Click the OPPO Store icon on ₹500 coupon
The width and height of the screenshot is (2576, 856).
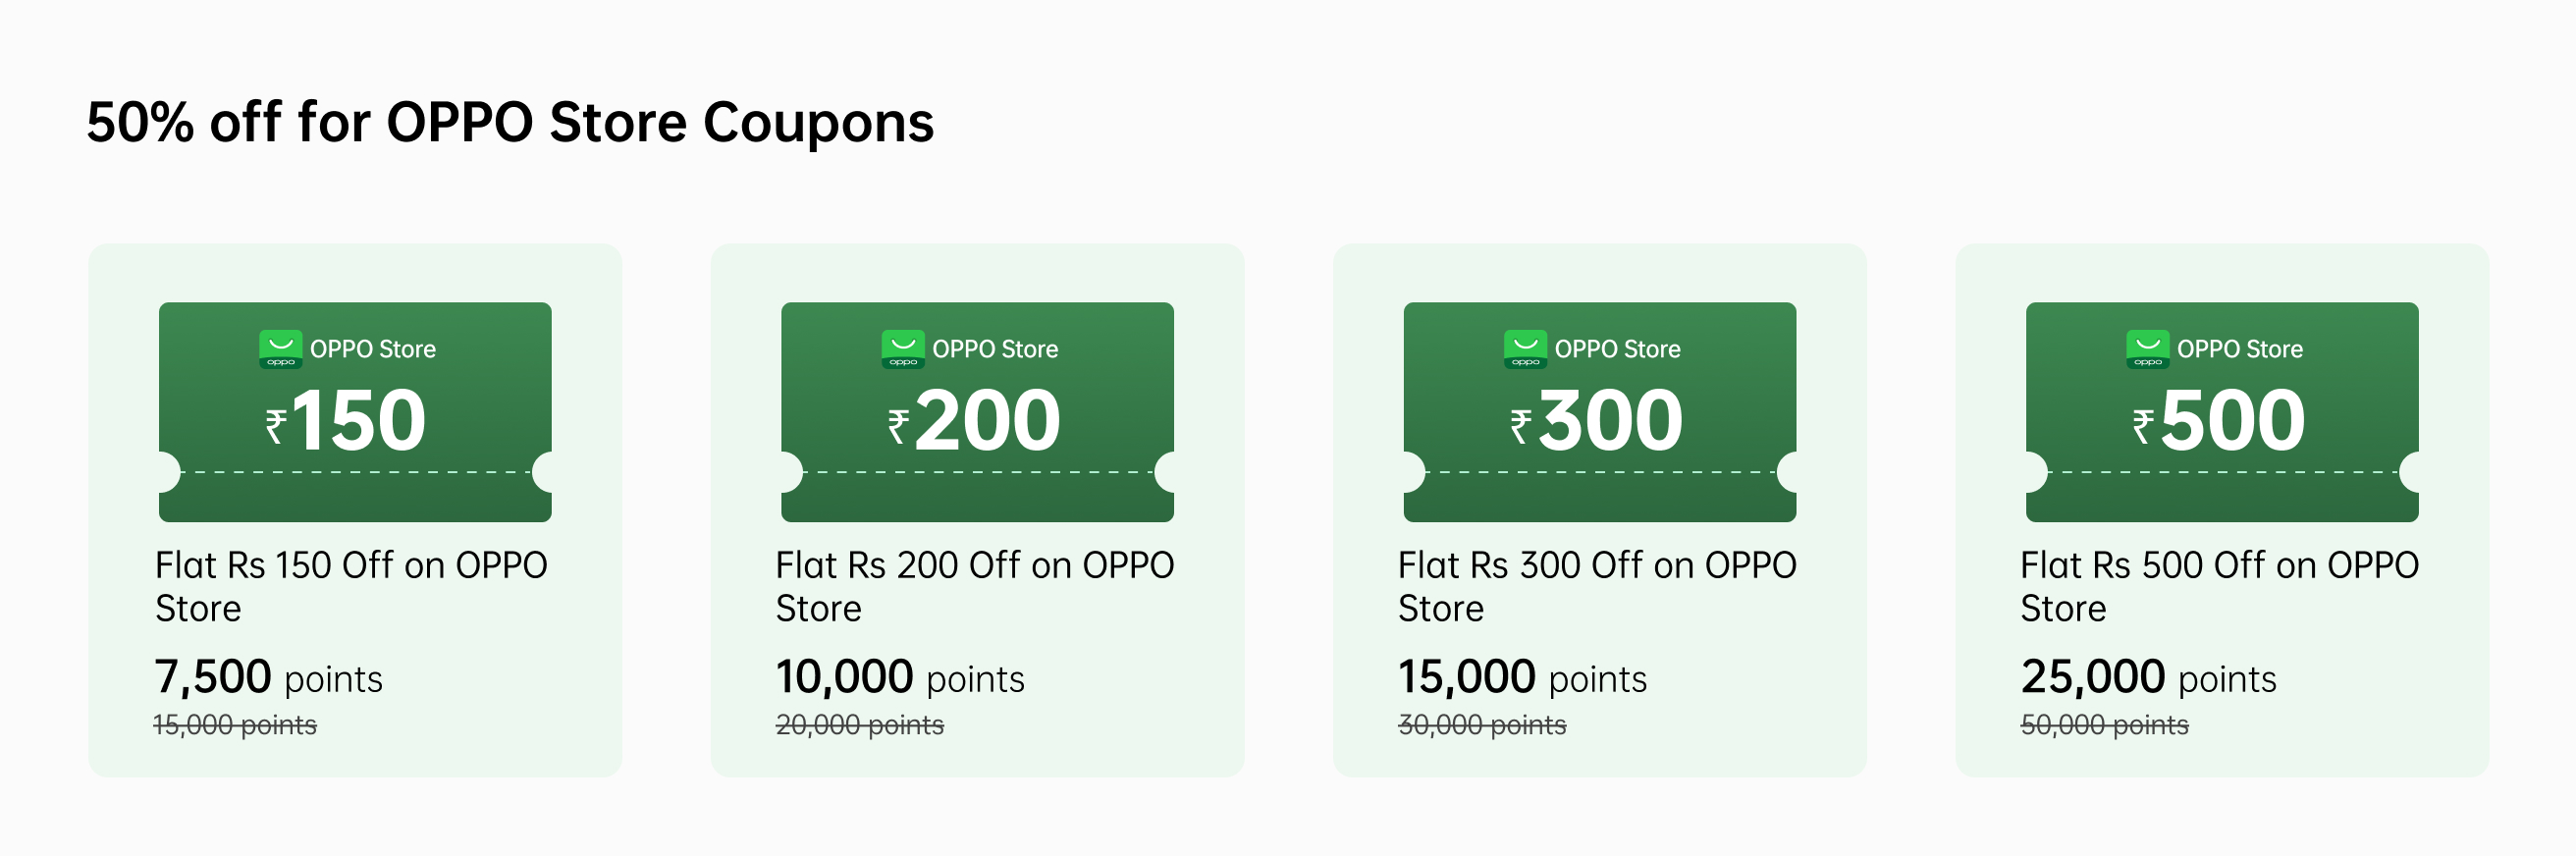tap(2147, 348)
